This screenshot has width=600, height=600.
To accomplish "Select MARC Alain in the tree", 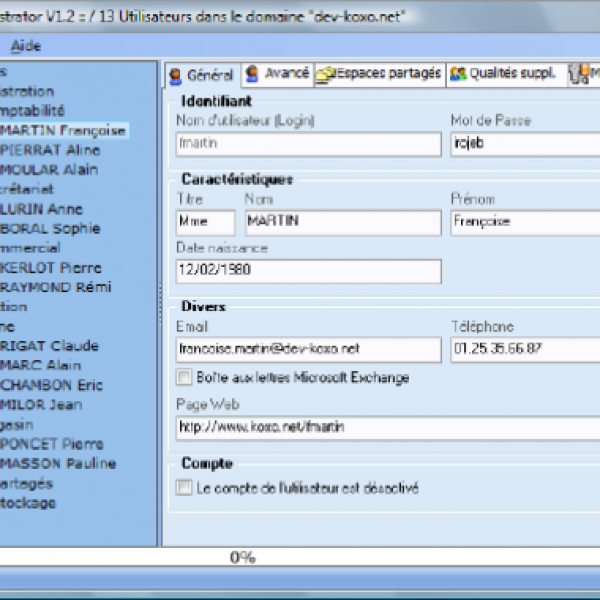I will [40, 365].
